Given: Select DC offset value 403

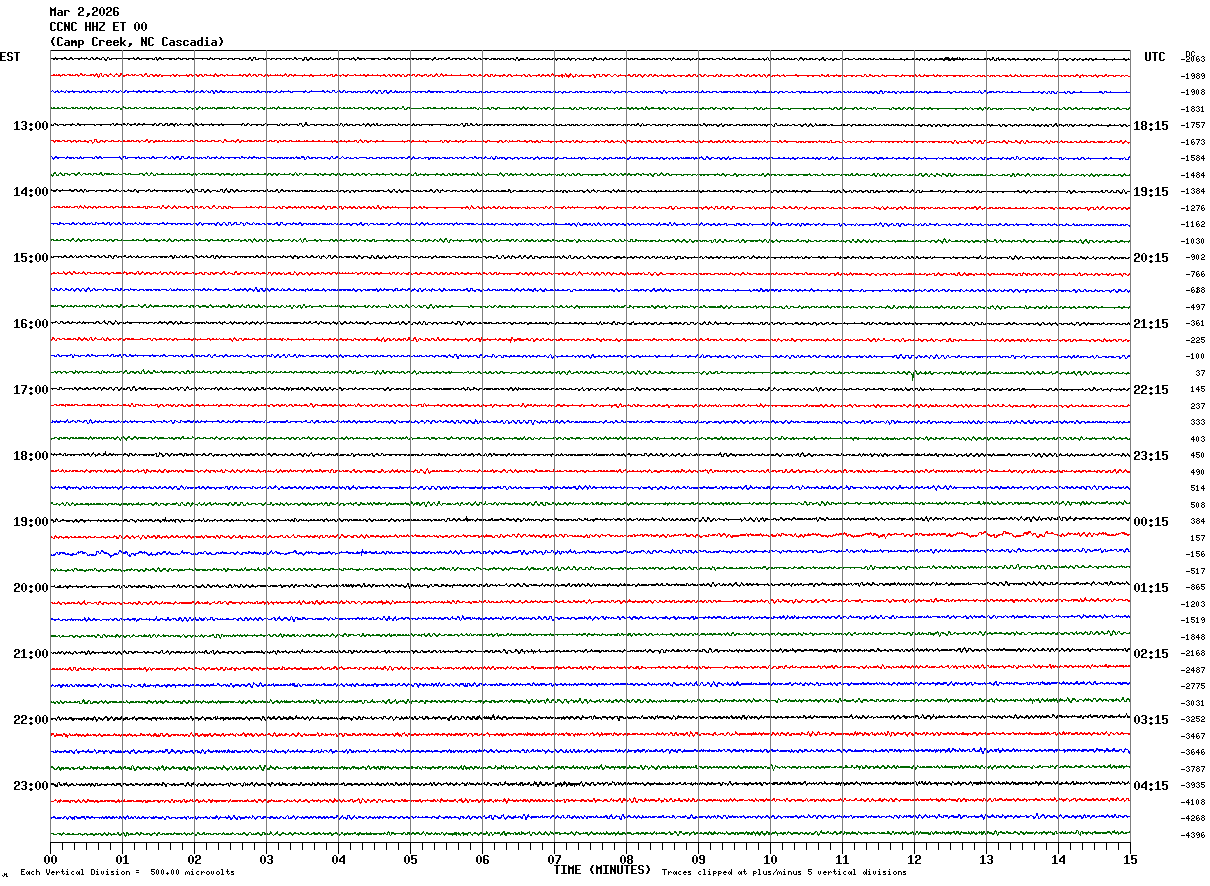Looking at the screenshot, I should 1198,439.
